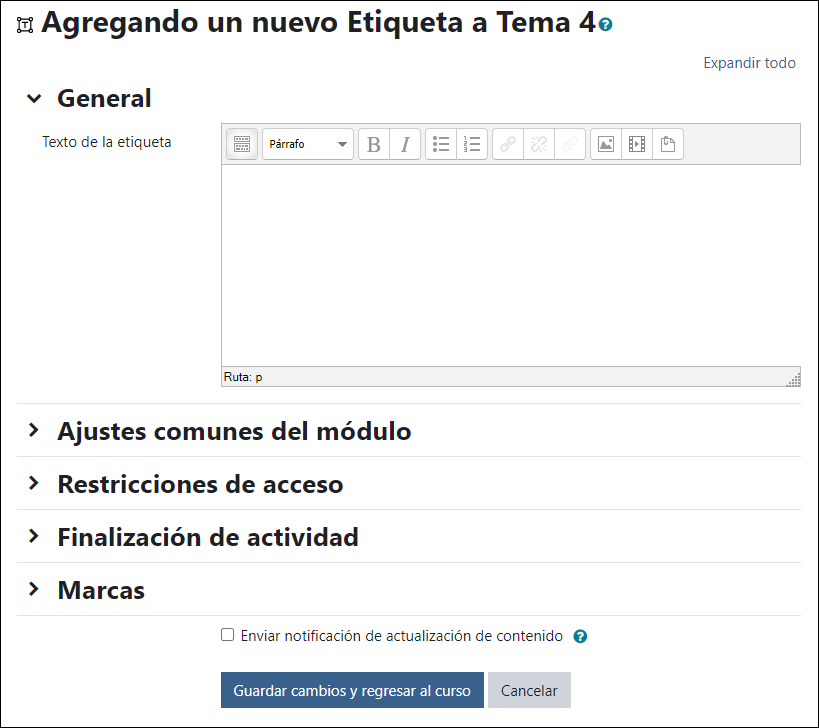Enable Enviar notificación de actualización checkbox
Screen dimensions: 819x728
coord(227,635)
